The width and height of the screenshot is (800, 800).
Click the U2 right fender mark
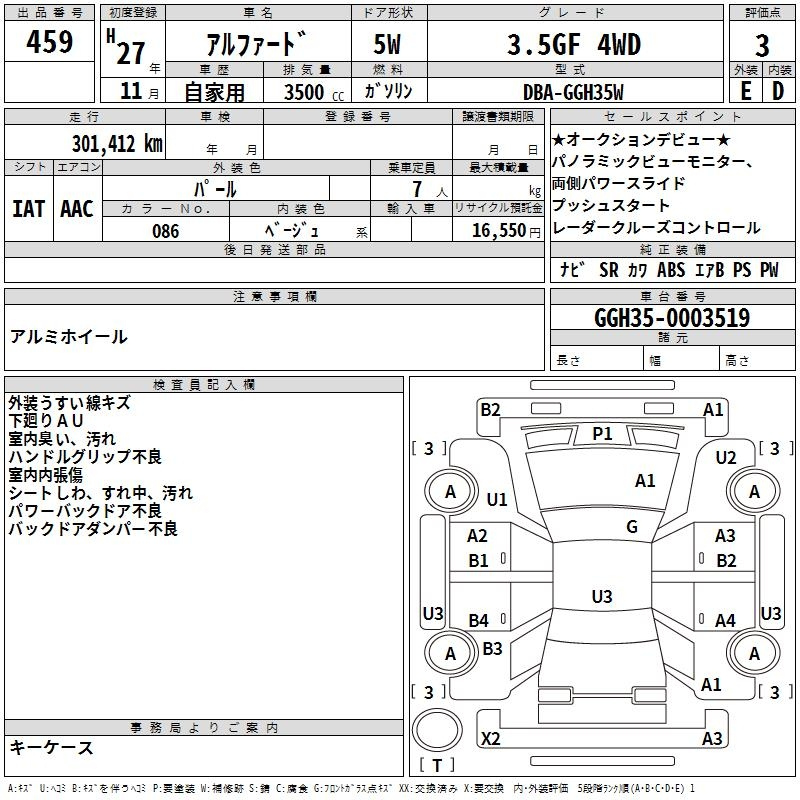pyautogui.click(x=726, y=458)
